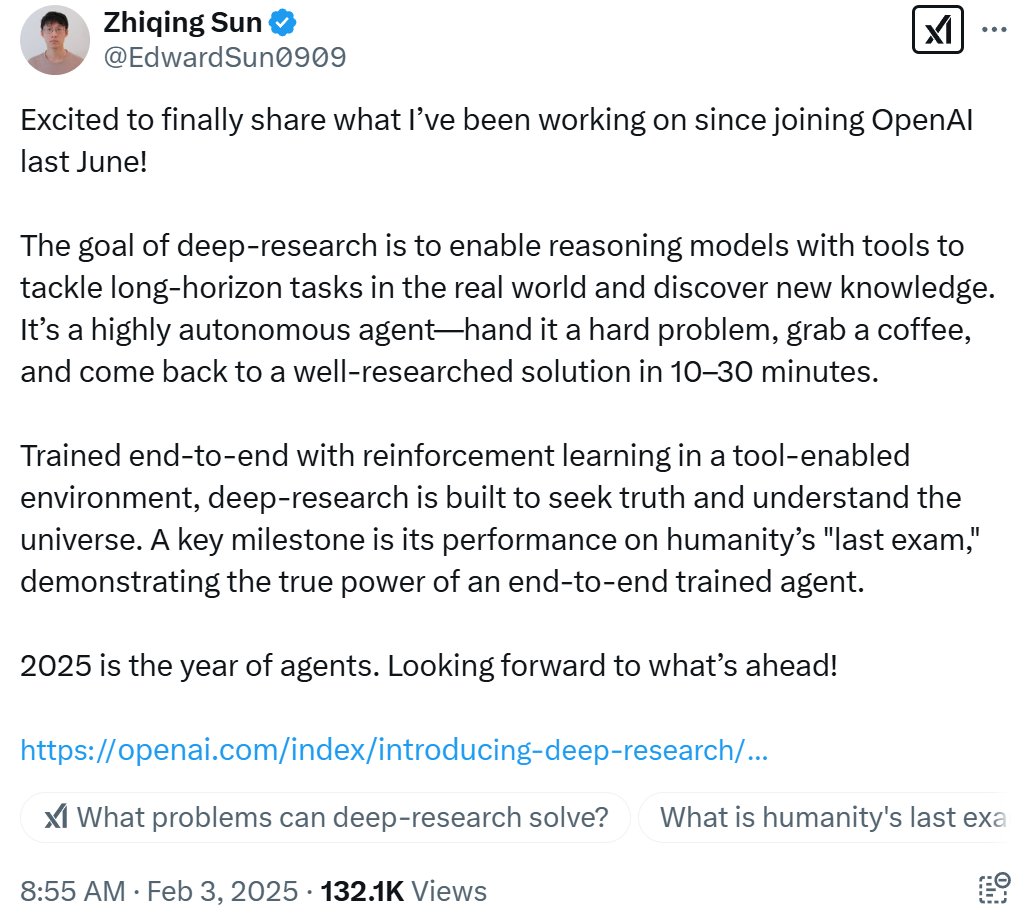Open the three-dot More options menu
The image size is (1027, 922).
[x=994, y=30]
